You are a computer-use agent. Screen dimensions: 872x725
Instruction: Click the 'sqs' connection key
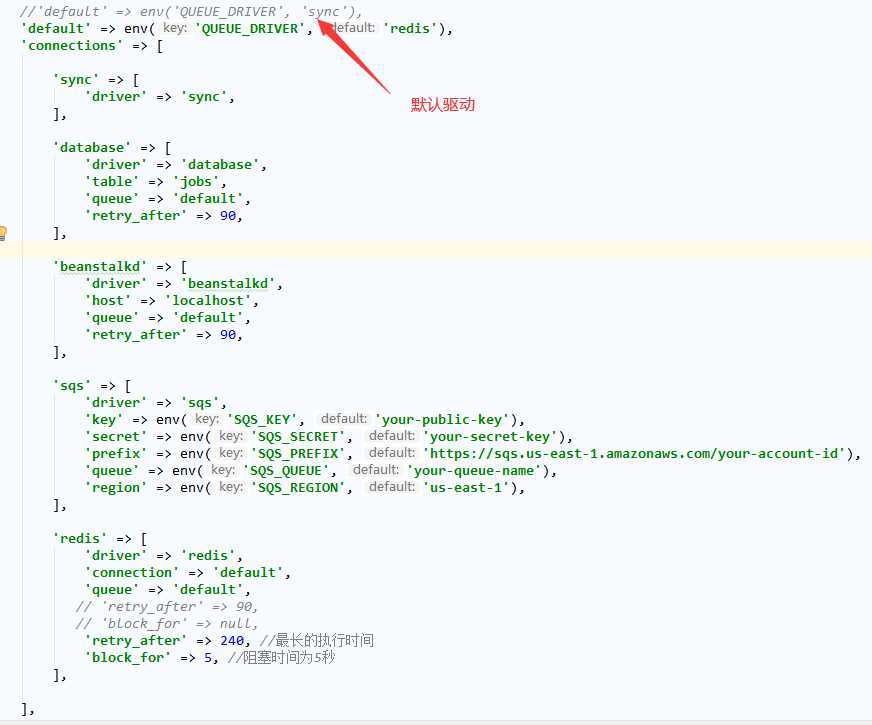click(x=72, y=385)
